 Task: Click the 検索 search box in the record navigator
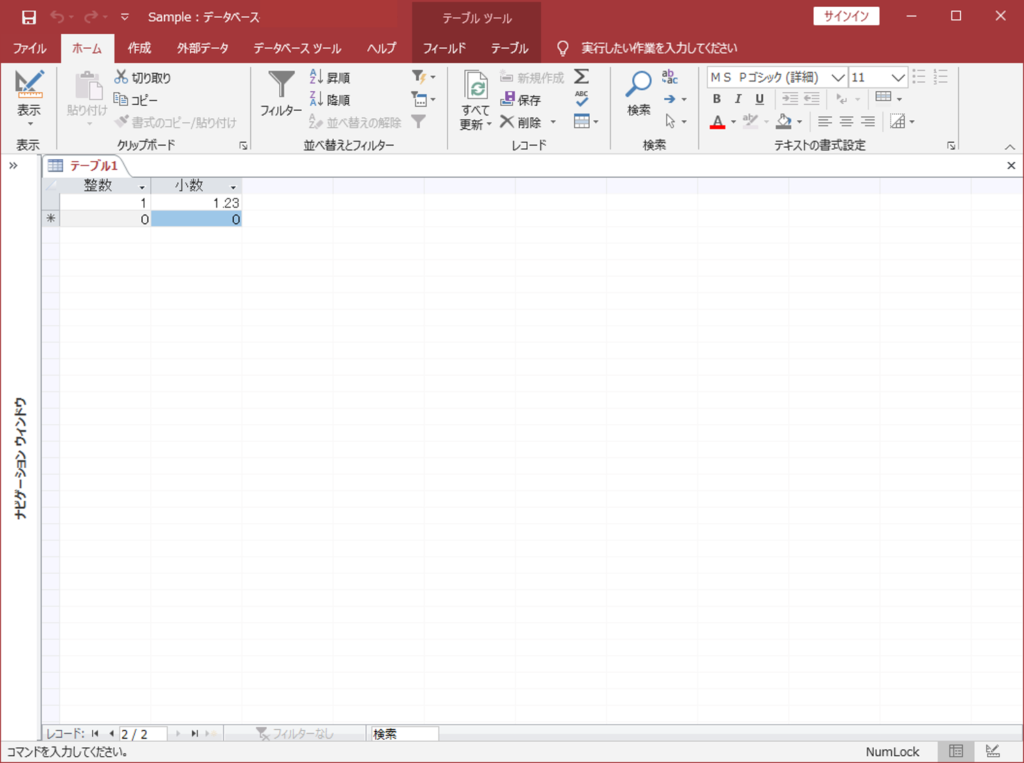pyautogui.click(x=405, y=734)
